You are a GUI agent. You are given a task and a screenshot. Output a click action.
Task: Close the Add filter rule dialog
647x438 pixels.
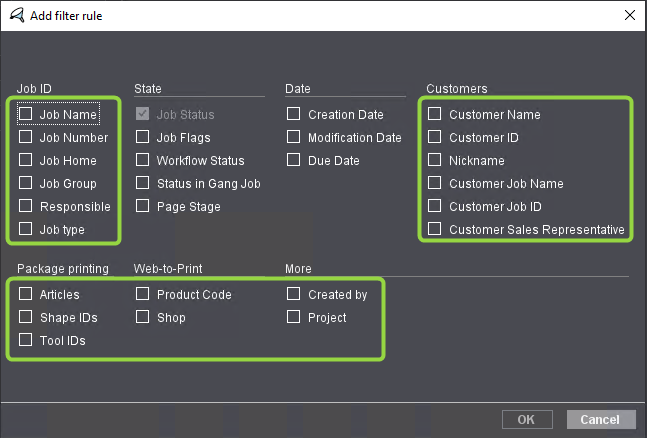point(629,15)
